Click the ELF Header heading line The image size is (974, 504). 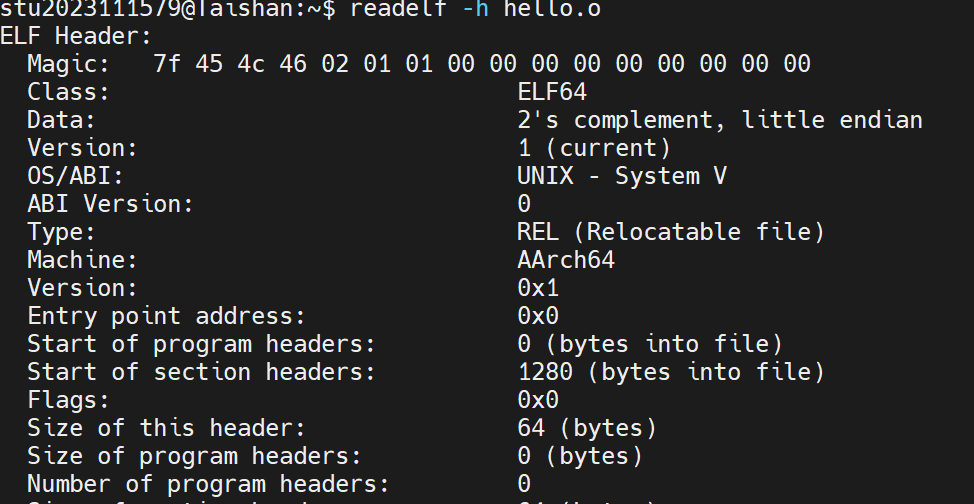[x=76, y=37]
